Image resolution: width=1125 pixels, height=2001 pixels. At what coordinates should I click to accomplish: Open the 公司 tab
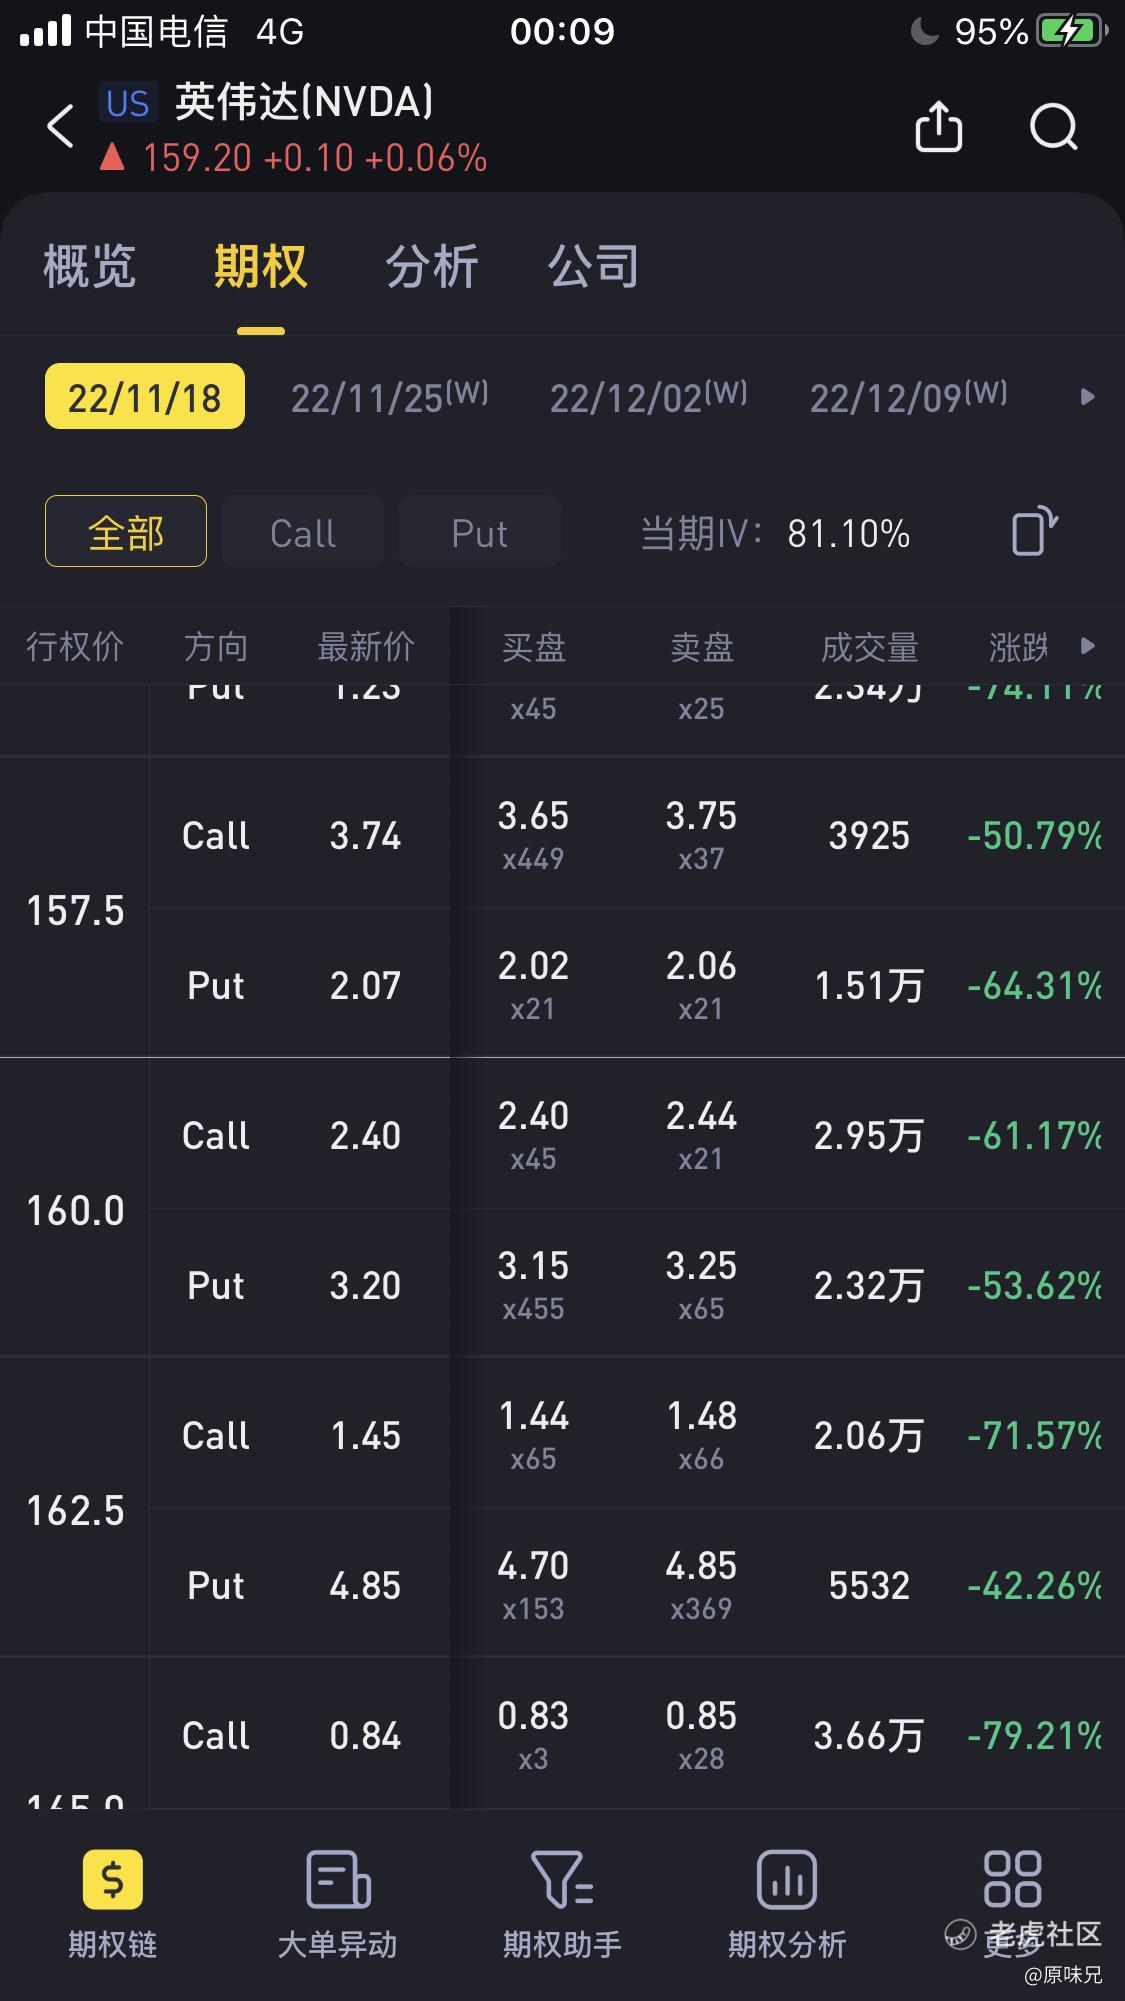[593, 267]
